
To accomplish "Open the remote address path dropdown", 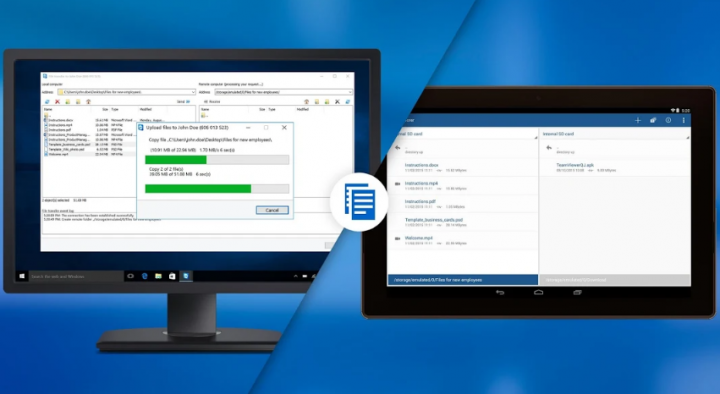I will click(x=350, y=92).
